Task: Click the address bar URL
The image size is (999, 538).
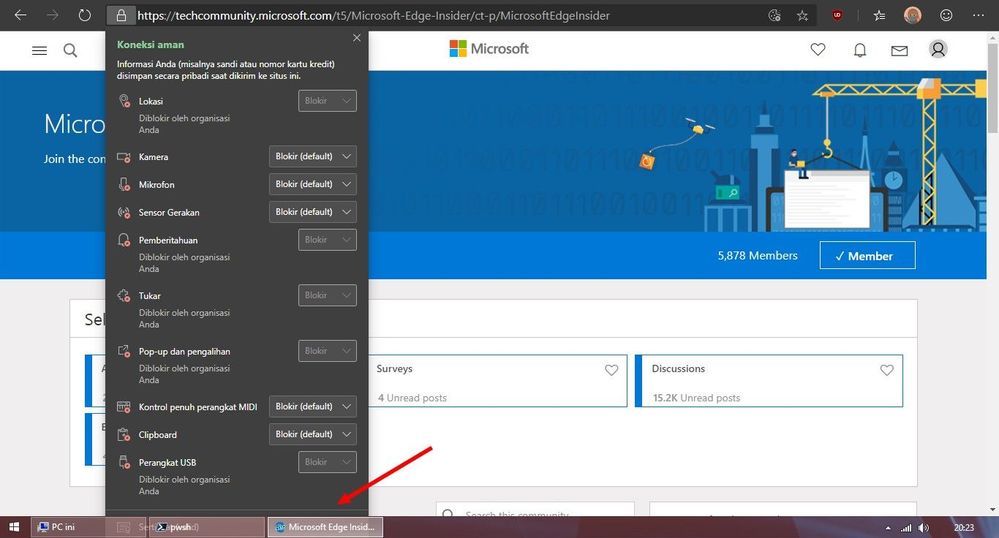Action: click(373, 15)
